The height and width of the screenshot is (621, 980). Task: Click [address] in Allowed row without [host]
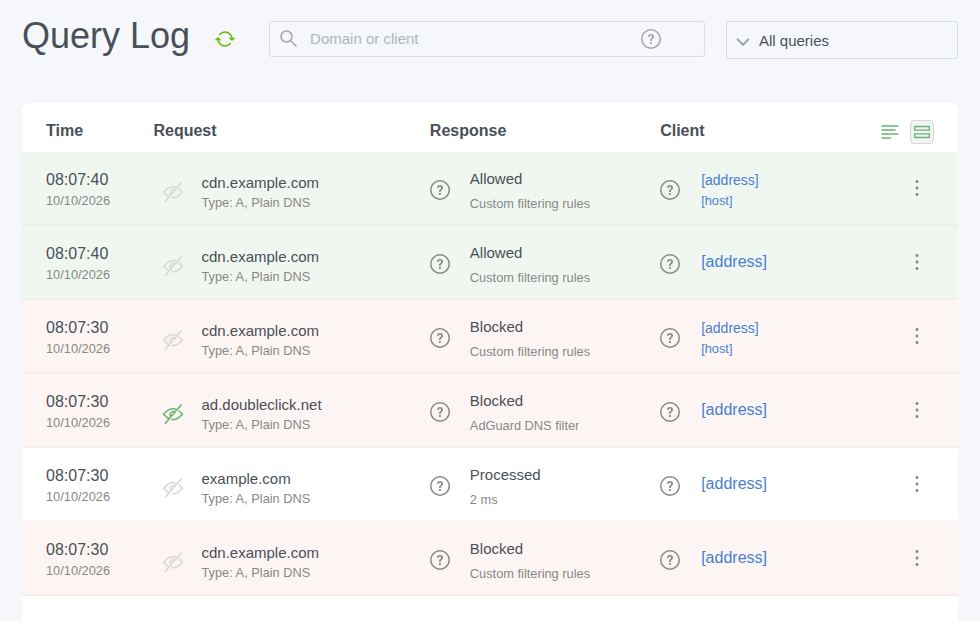coord(734,262)
